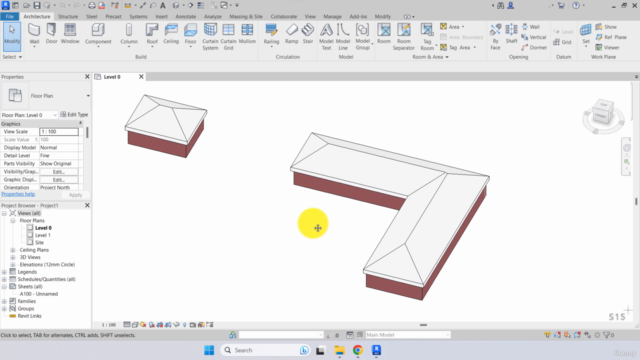640x360 pixels.
Task: Click the Windows Start button
Action: click(209, 350)
